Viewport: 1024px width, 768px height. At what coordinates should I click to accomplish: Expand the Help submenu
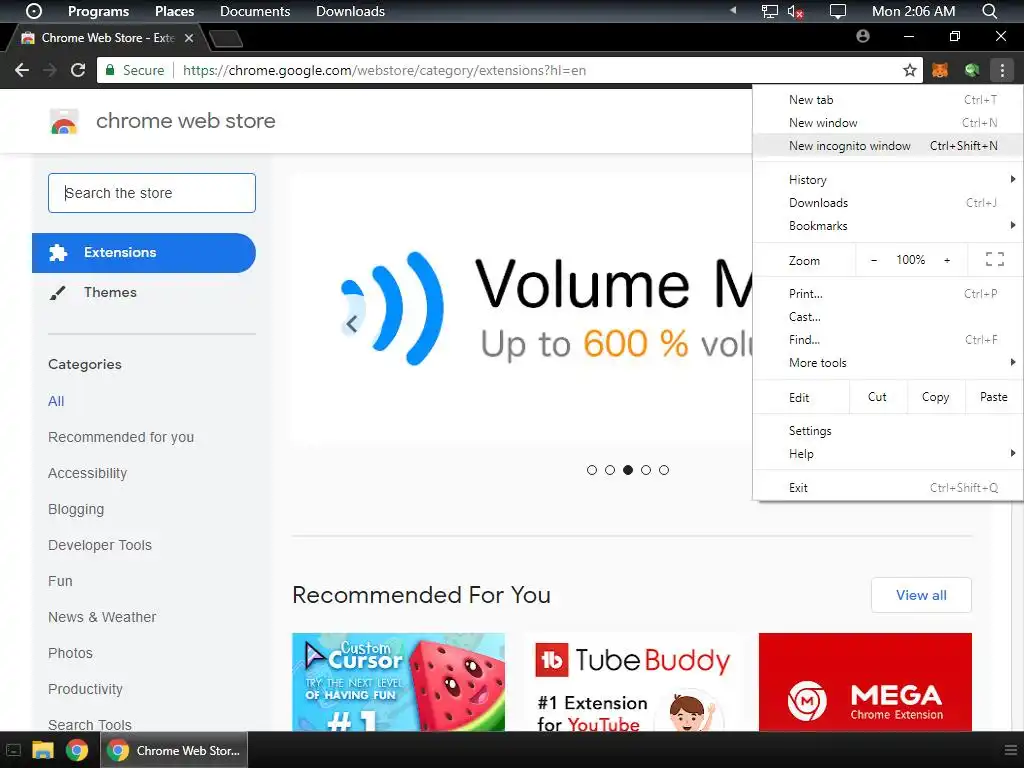coord(888,454)
